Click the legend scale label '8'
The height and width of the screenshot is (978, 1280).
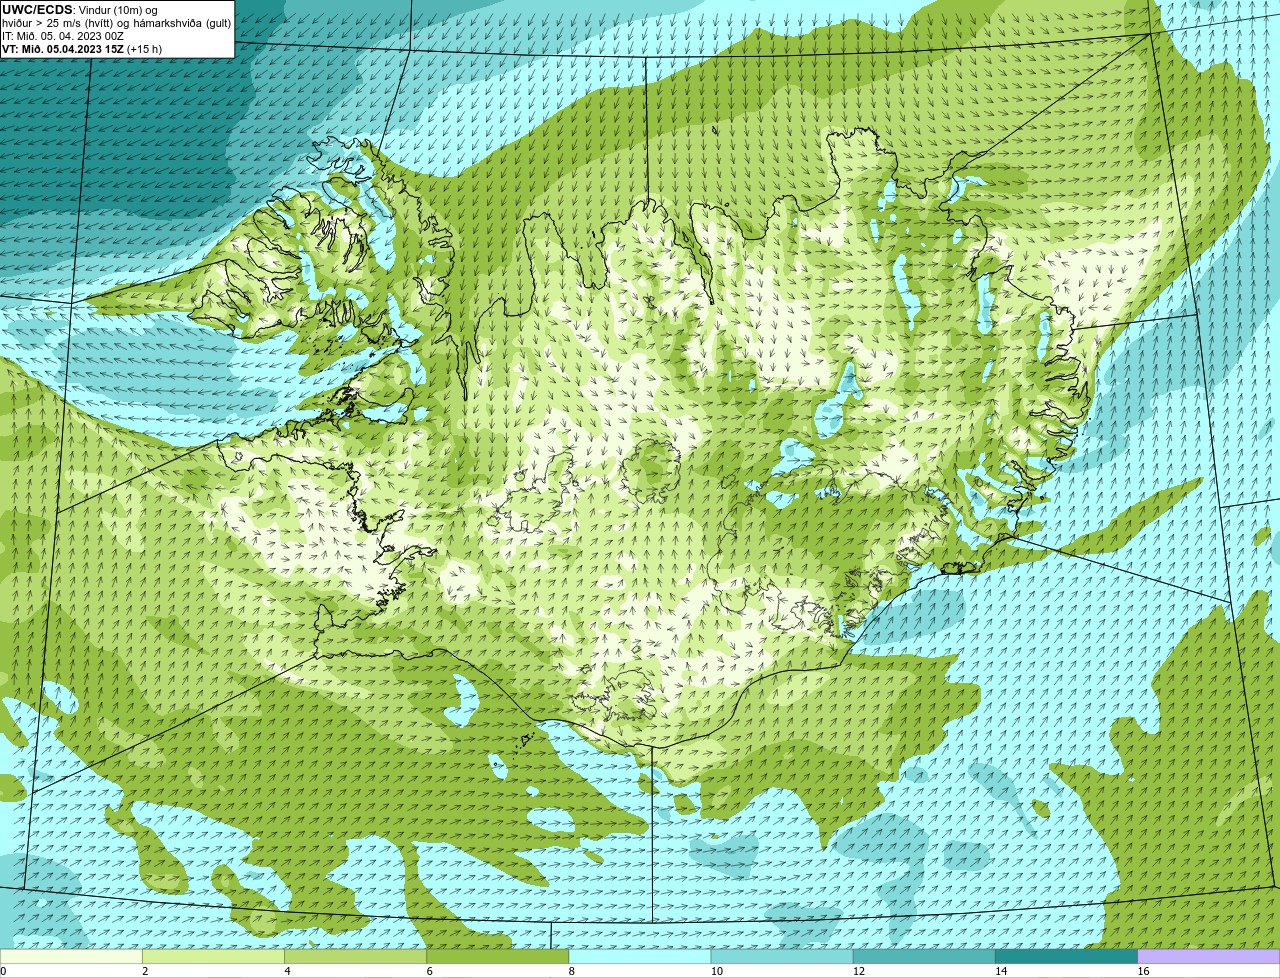[x=572, y=971]
